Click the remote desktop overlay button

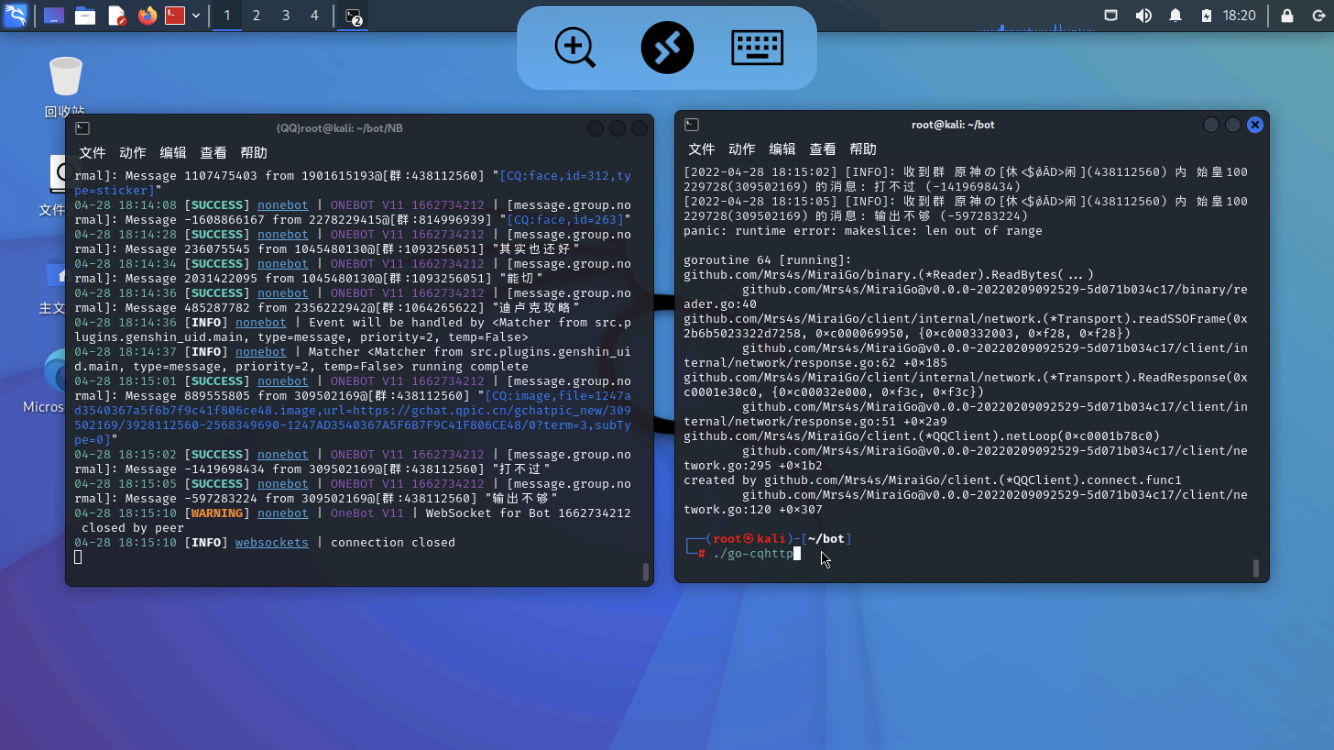pyautogui.click(x=667, y=48)
